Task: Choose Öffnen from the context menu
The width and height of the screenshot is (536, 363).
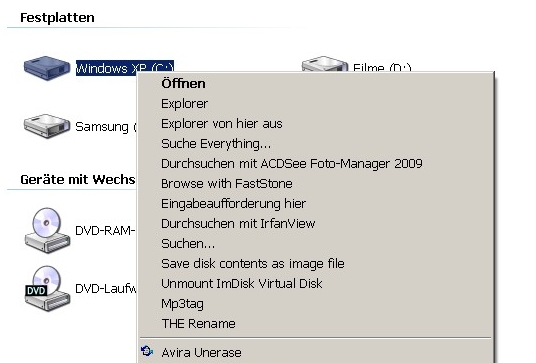Action: click(x=317, y=84)
